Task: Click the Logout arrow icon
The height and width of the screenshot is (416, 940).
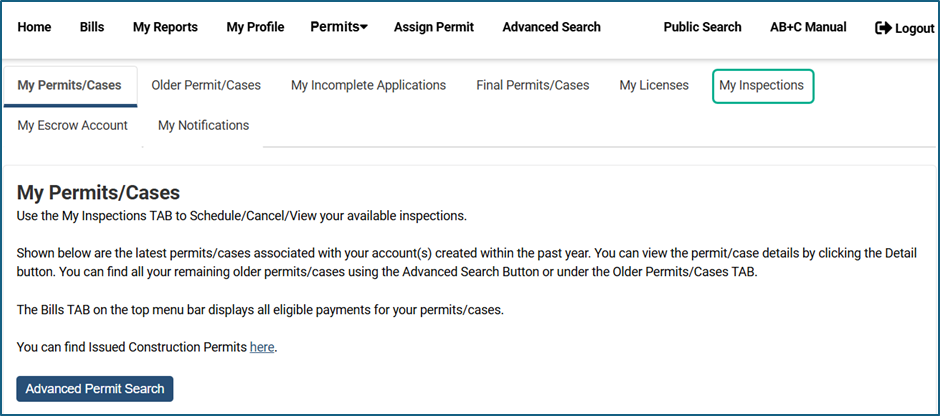Action: point(883,28)
